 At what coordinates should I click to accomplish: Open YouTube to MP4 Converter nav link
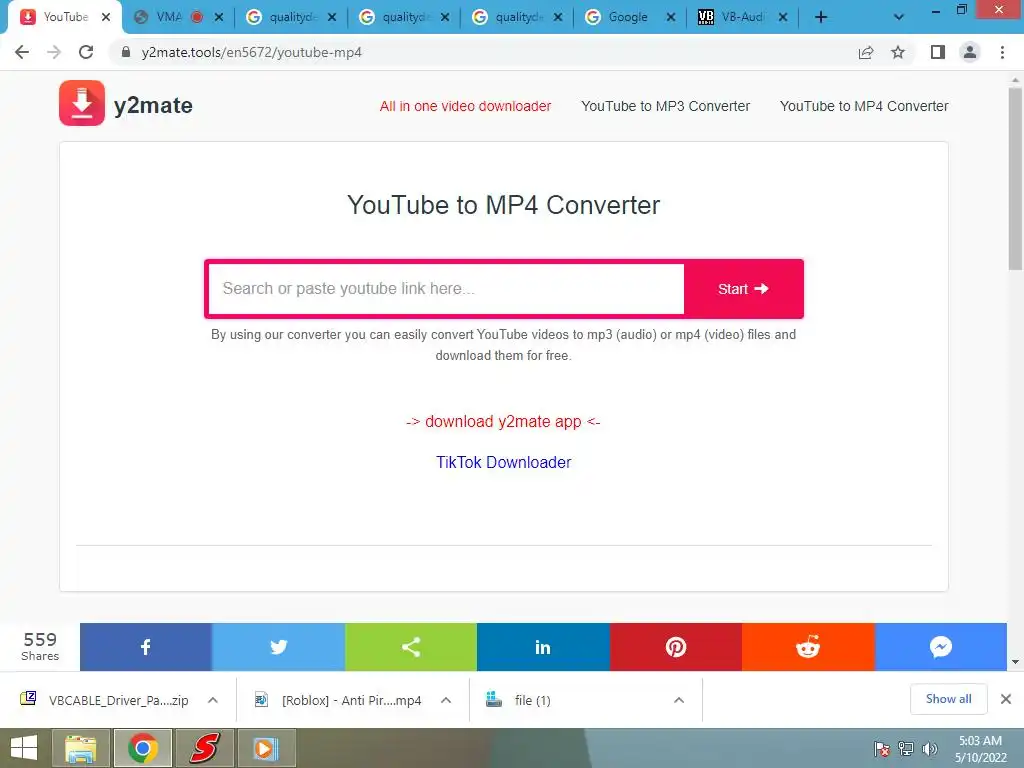(864, 106)
